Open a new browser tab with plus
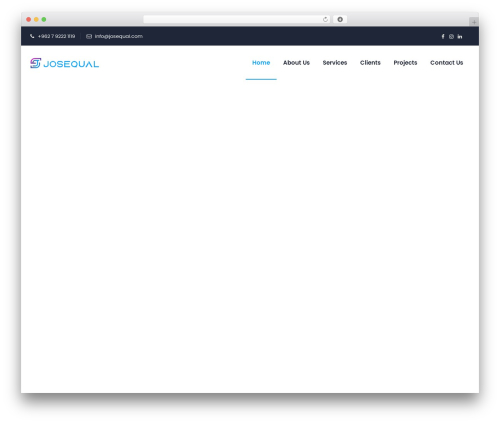500x423 pixels. 474,22
